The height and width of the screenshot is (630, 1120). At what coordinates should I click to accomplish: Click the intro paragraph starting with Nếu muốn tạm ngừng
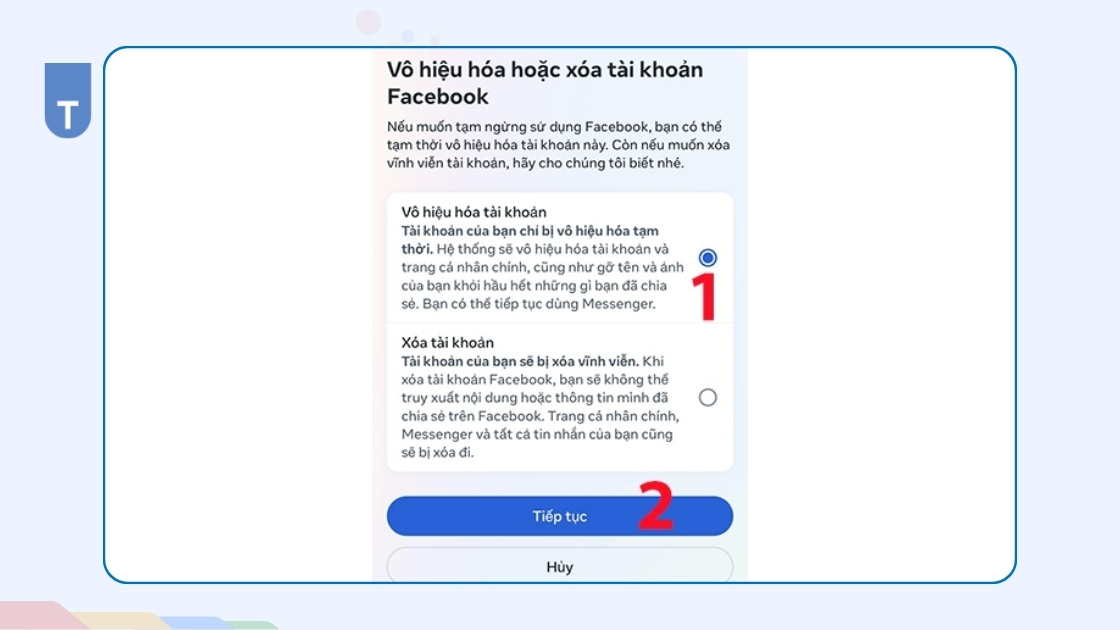(559, 145)
